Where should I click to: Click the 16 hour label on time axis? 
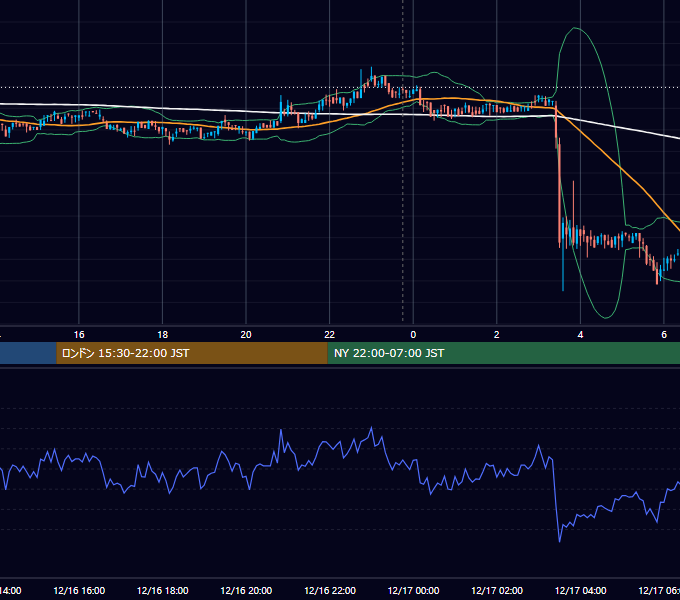coord(79,335)
